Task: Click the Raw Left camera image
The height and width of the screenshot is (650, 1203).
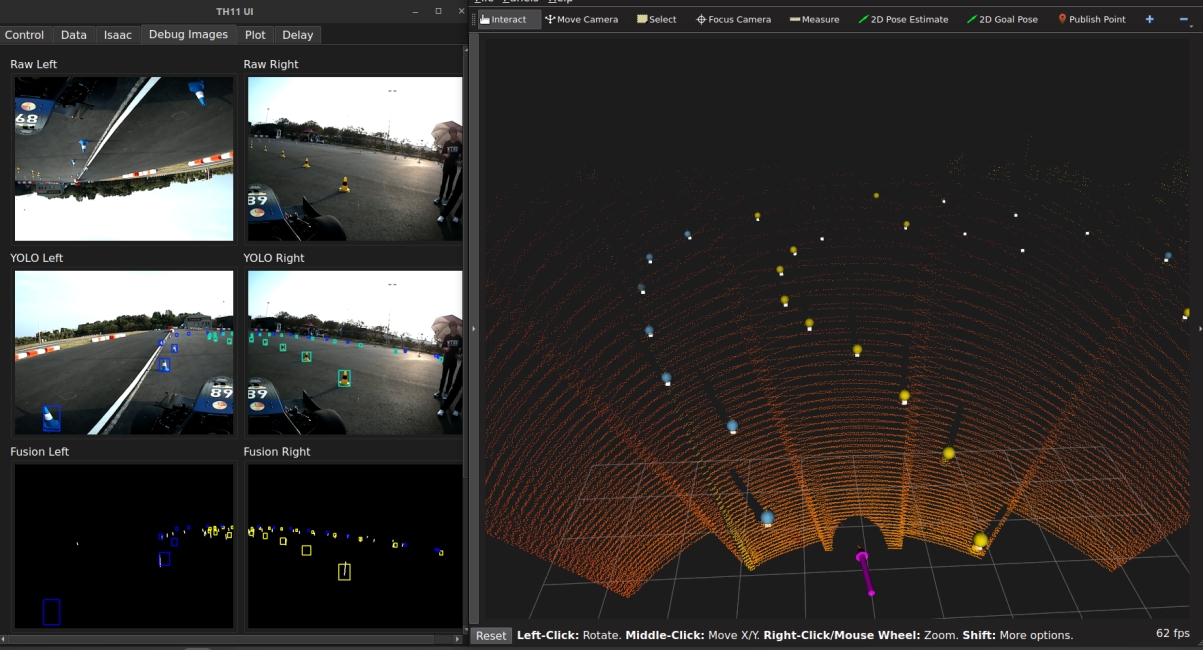Action: click(124, 159)
